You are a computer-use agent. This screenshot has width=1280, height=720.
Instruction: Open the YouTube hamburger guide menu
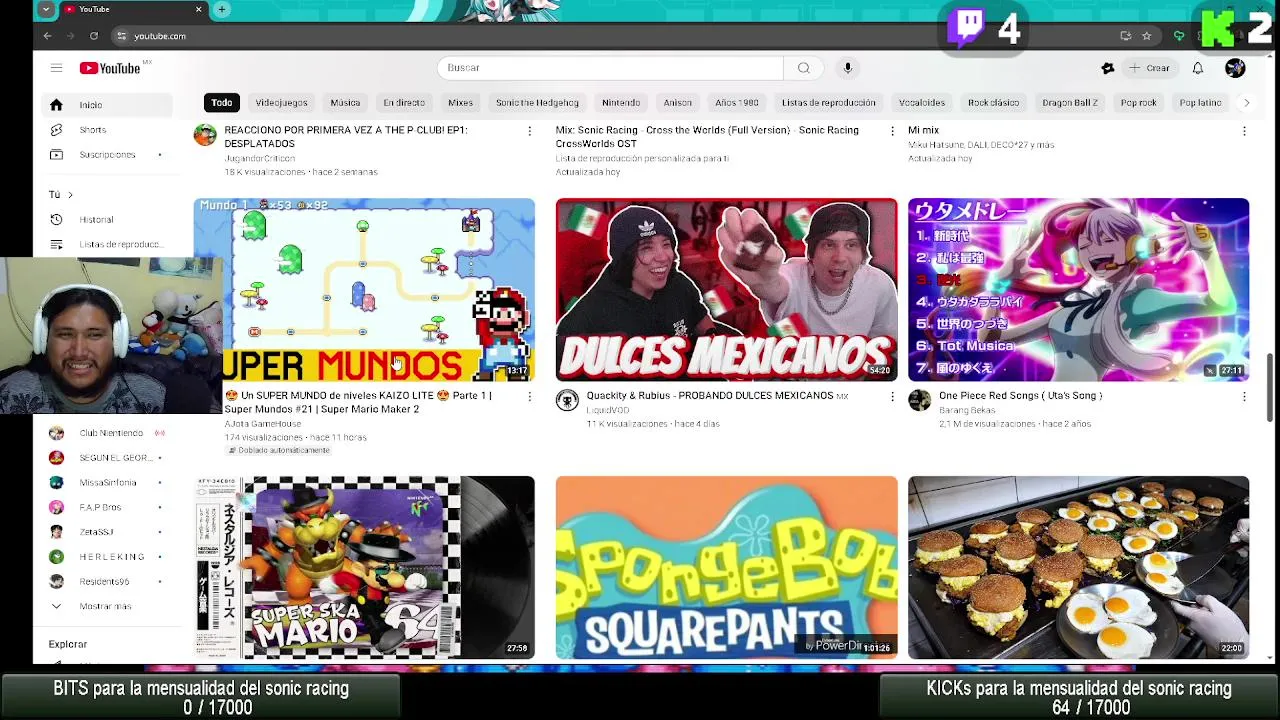click(x=56, y=68)
